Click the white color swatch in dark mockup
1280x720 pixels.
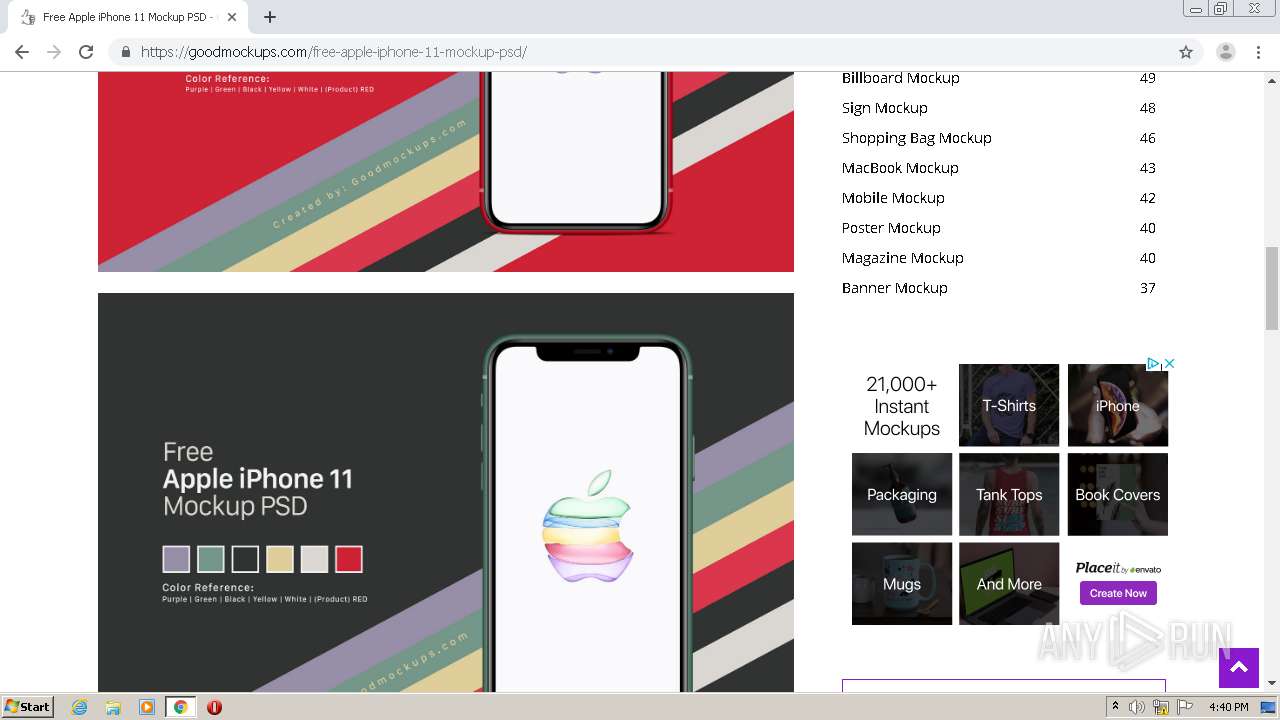click(314, 559)
